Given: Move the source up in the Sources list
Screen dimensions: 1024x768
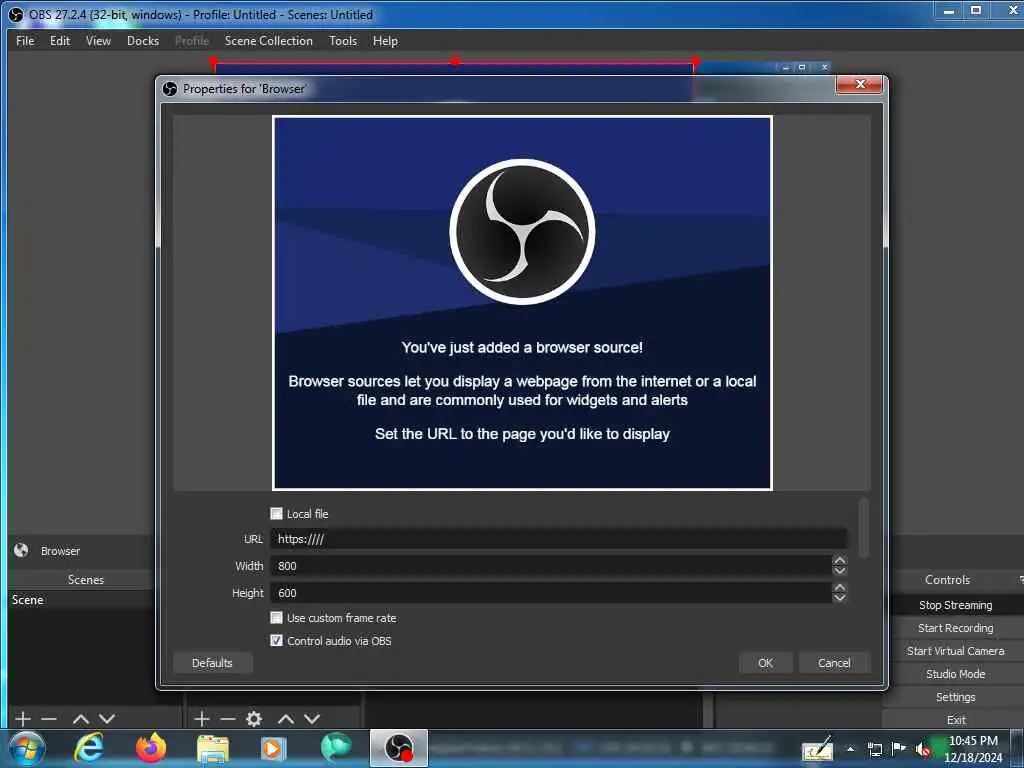Looking at the screenshot, I should (285, 719).
